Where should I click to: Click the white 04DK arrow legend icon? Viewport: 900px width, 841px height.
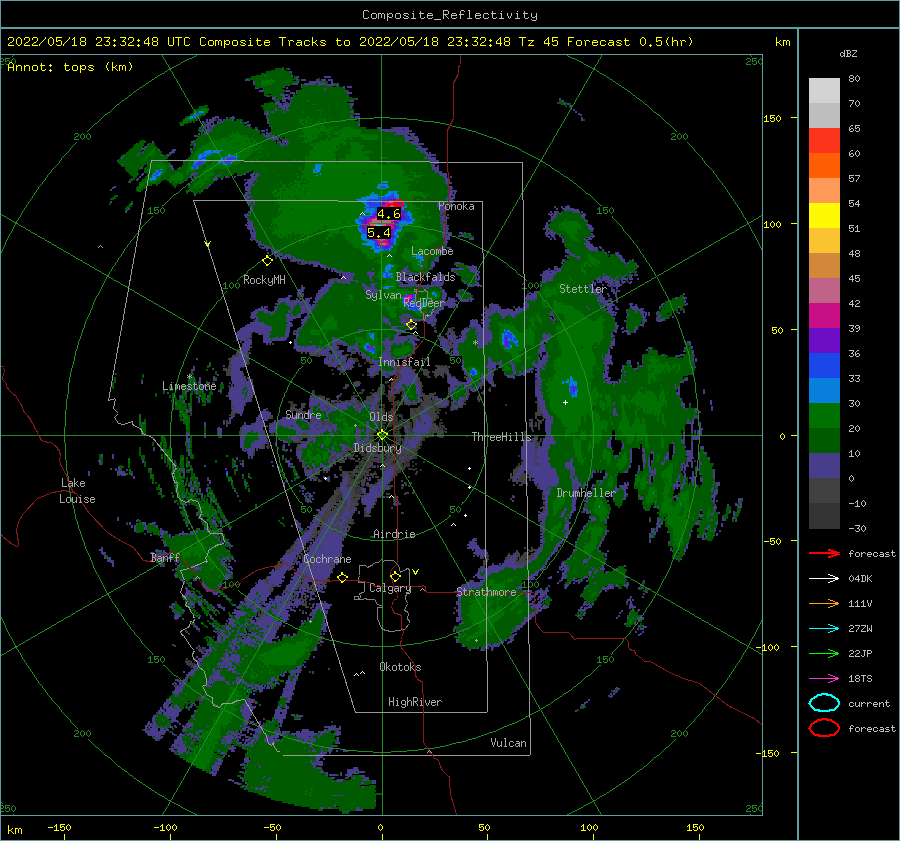pyautogui.click(x=824, y=579)
